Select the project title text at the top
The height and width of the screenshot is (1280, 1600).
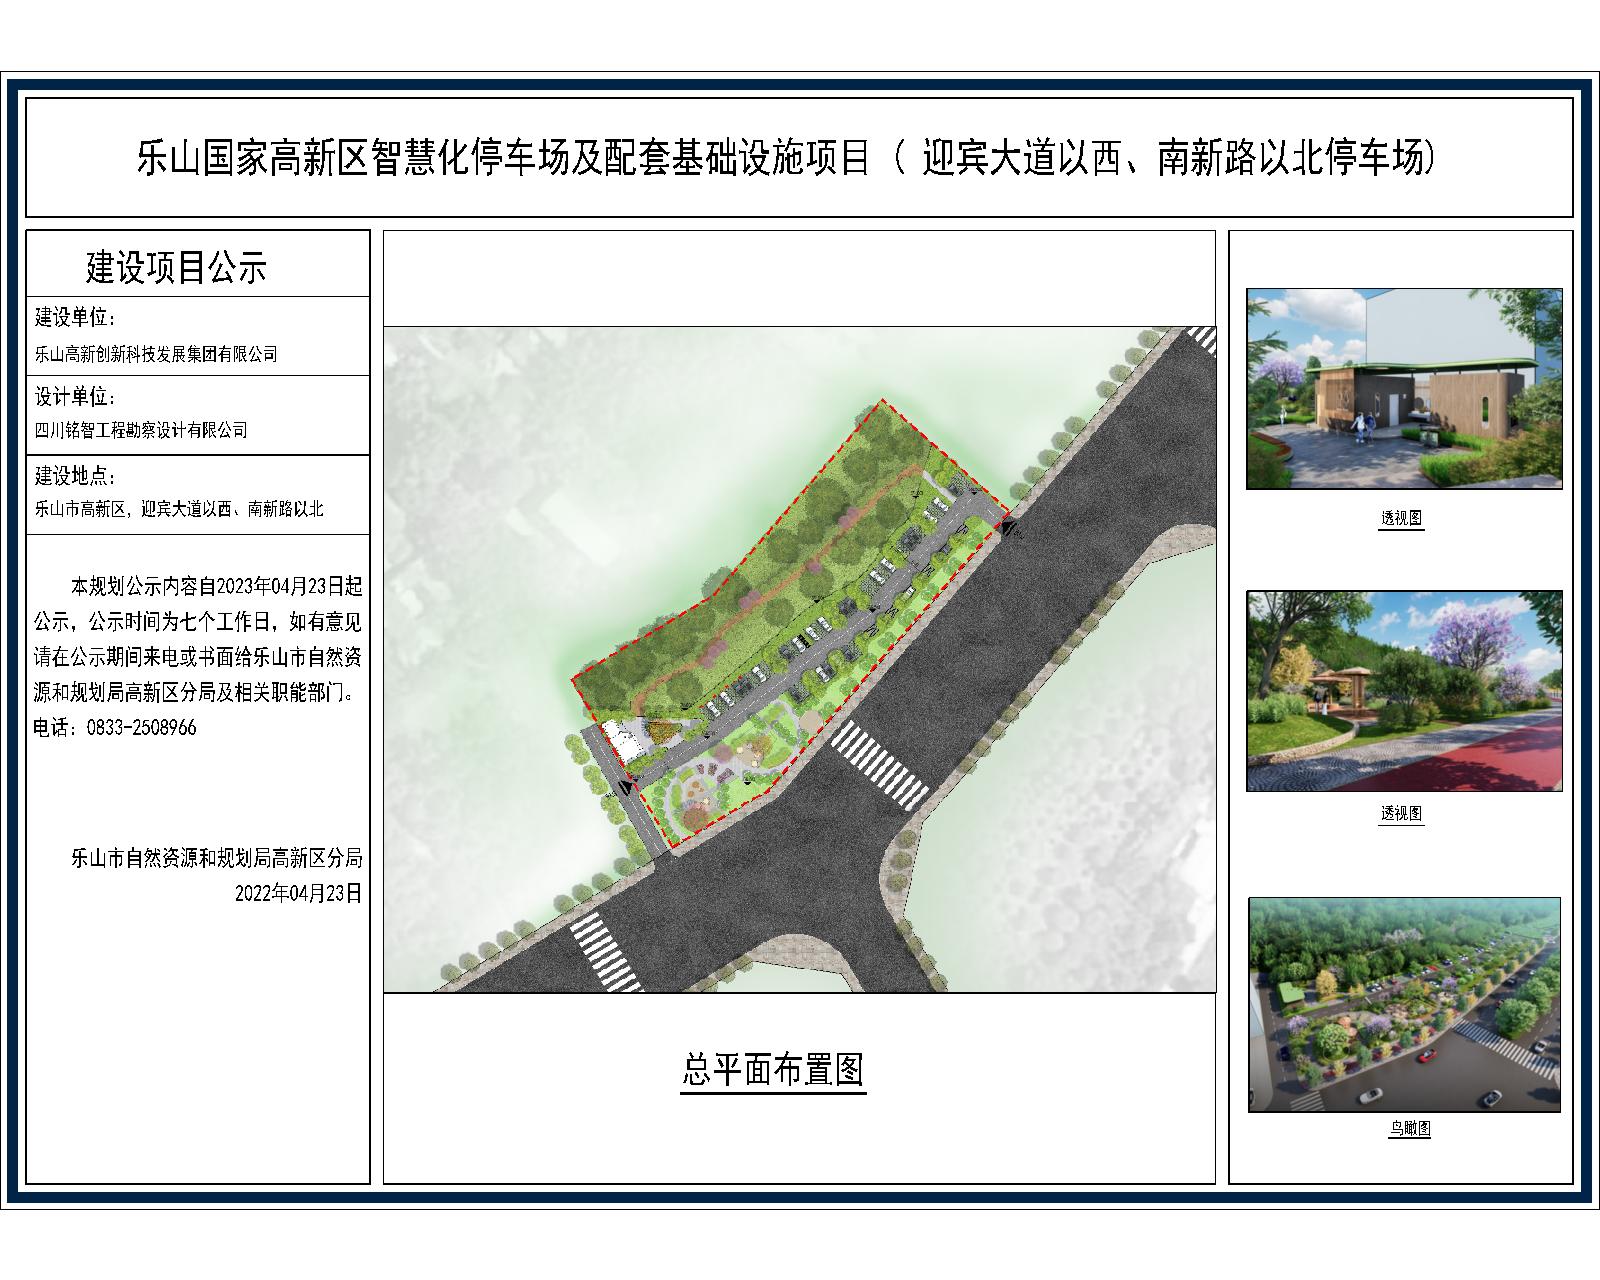tap(786, 158)
